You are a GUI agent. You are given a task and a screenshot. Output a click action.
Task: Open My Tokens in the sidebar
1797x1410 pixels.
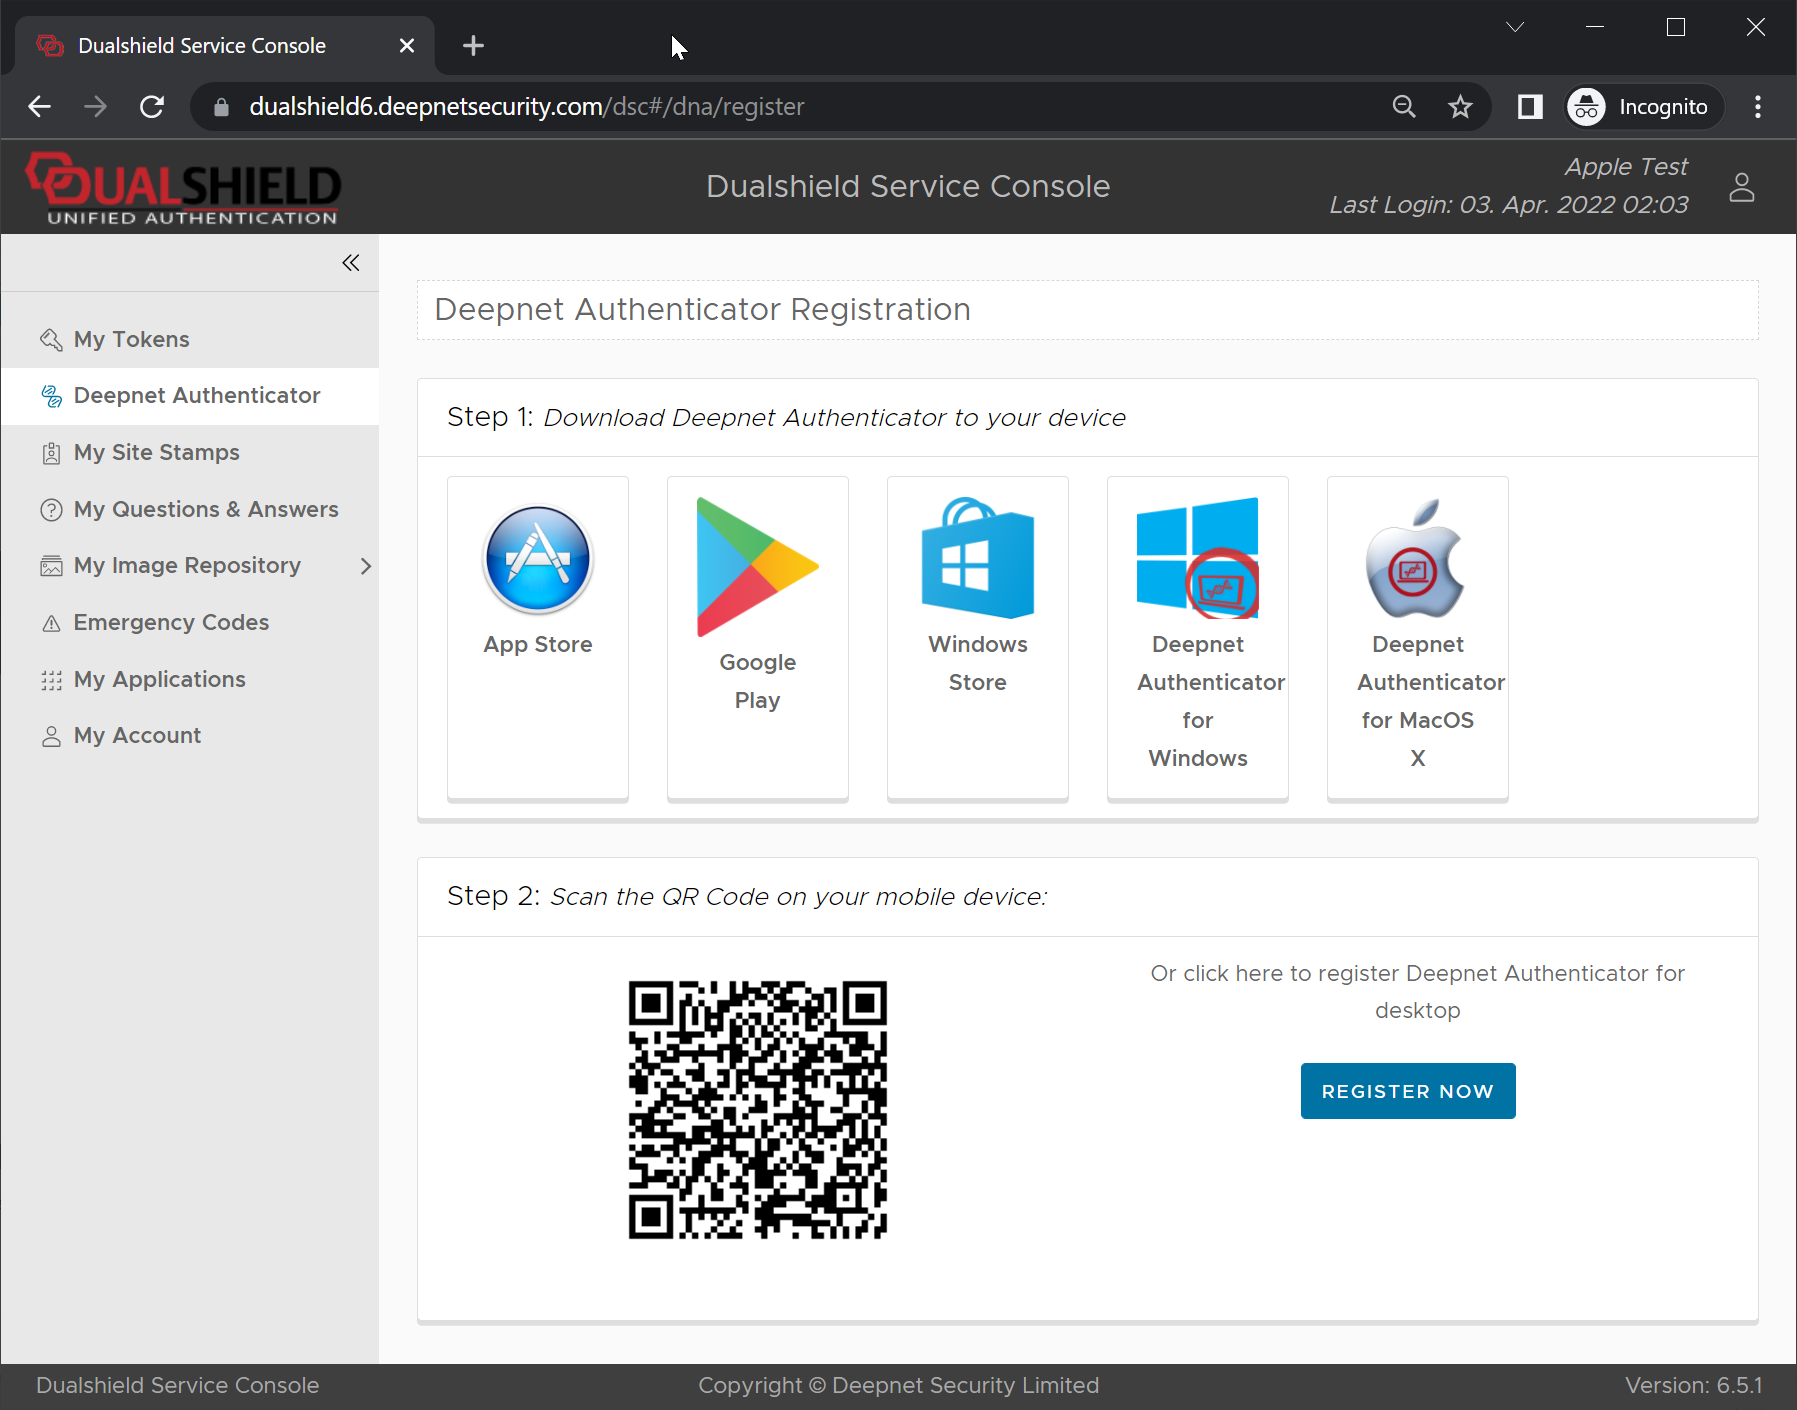pyautogui.click(x=131, y=340)
